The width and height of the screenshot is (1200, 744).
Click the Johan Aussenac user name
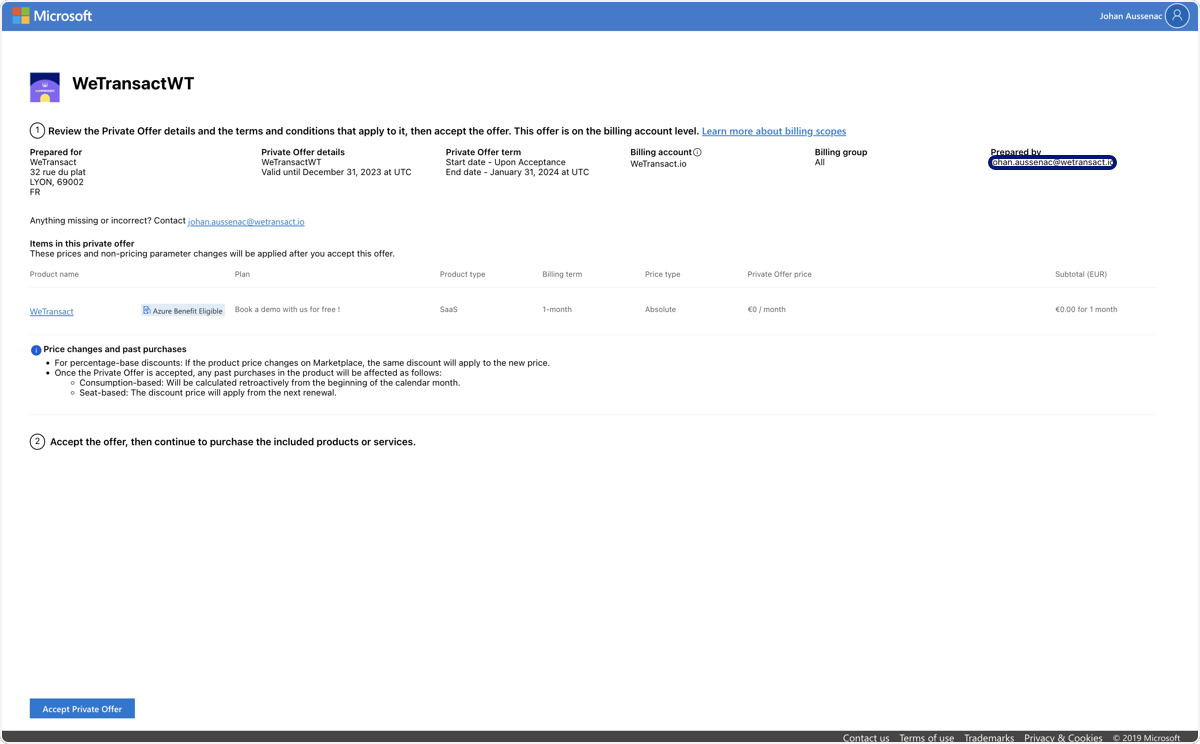(x=1130, y=16)
